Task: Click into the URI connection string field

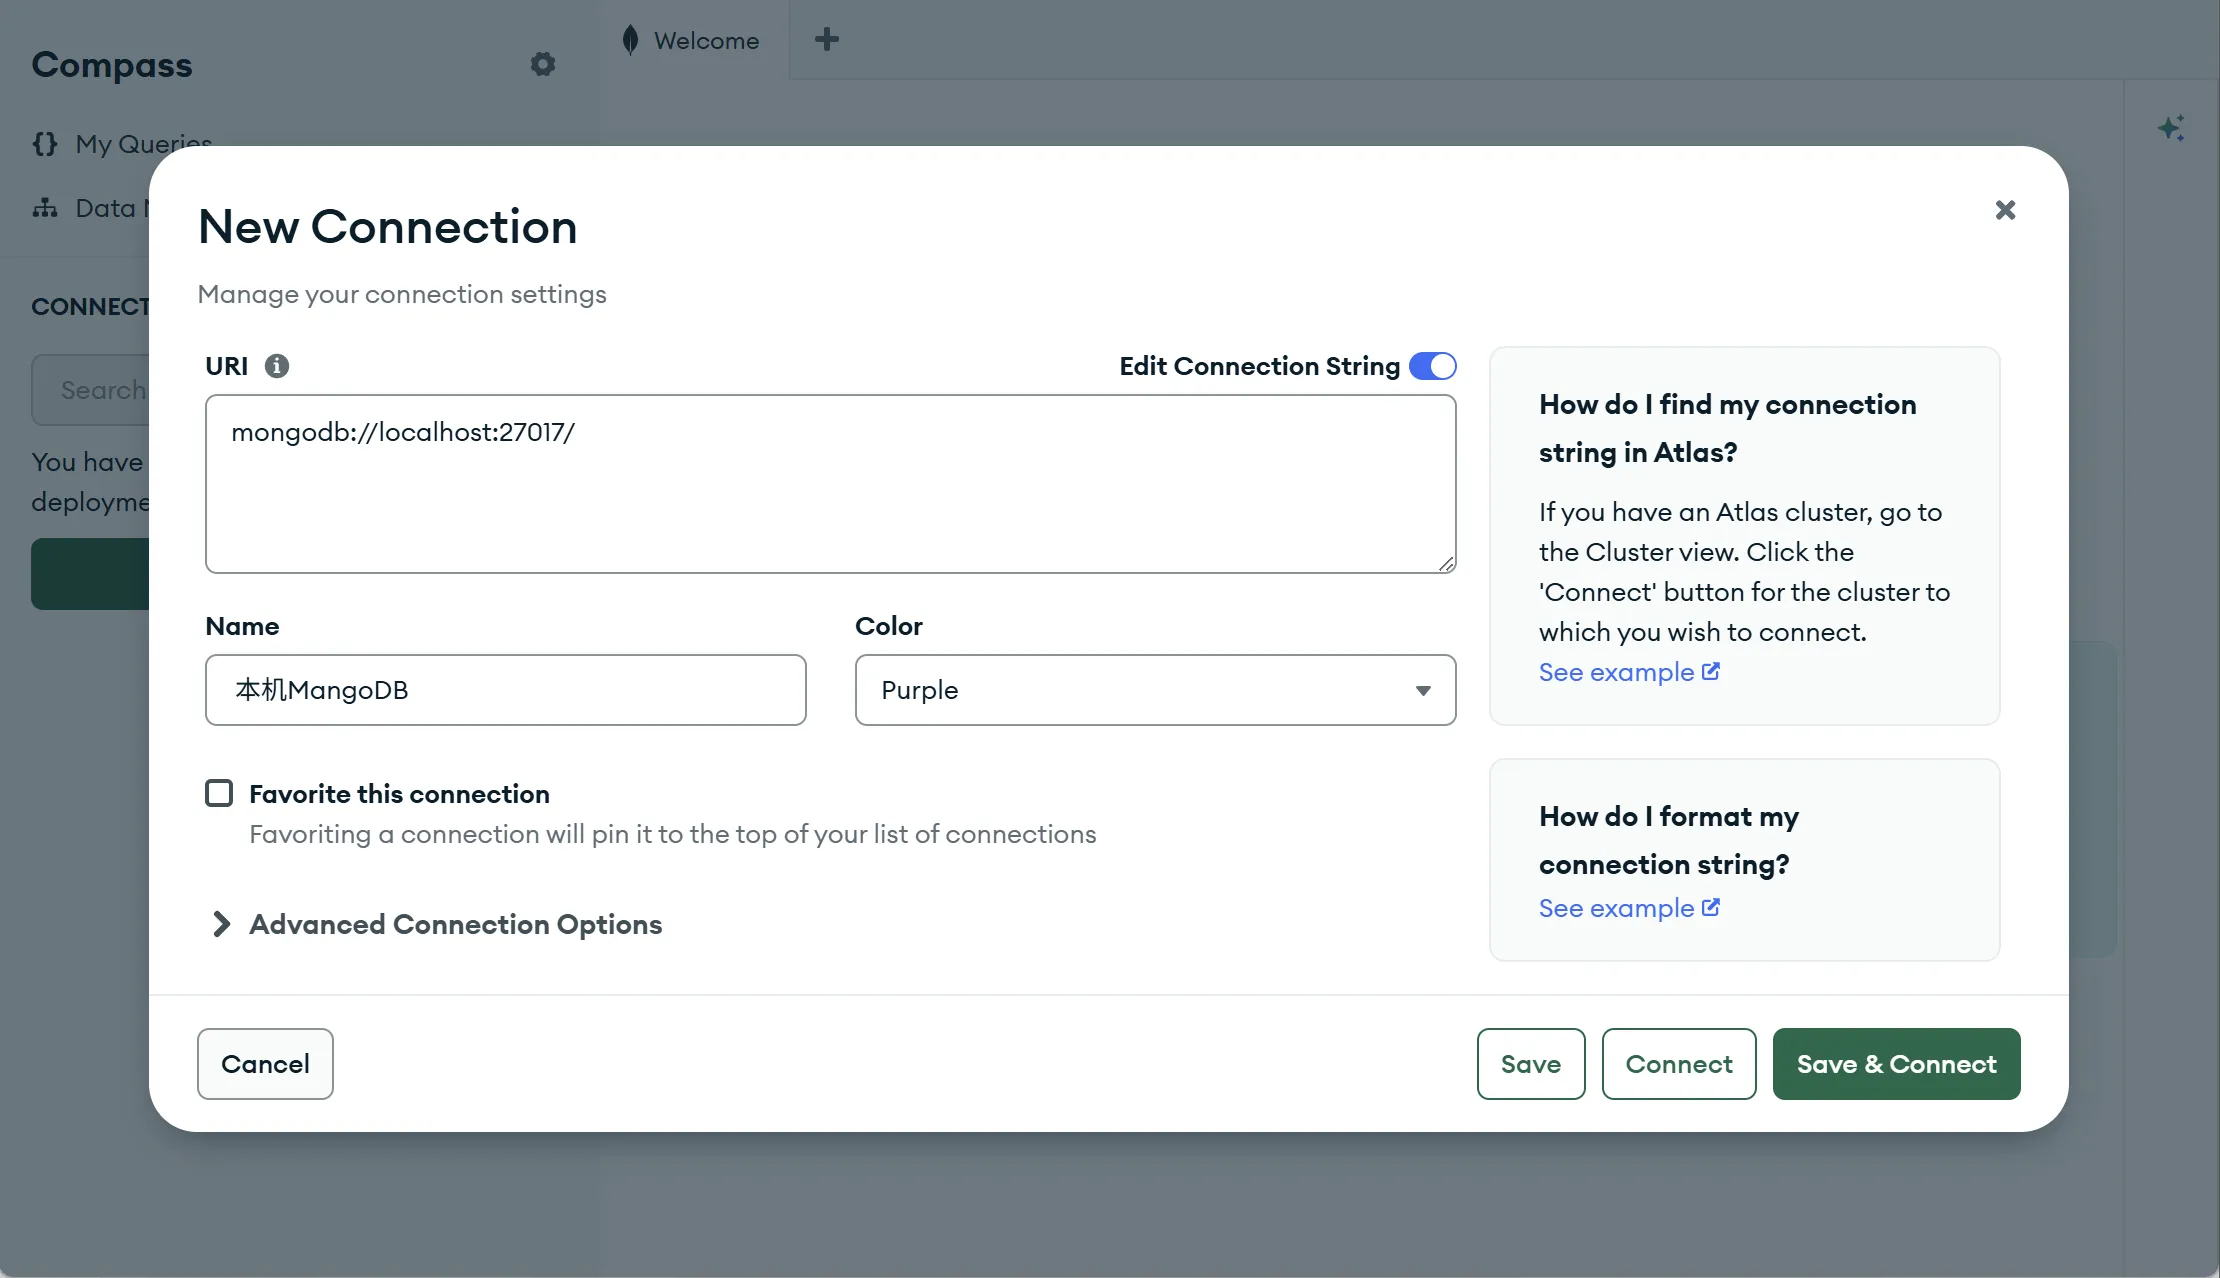Action: [x=830, y=484]
